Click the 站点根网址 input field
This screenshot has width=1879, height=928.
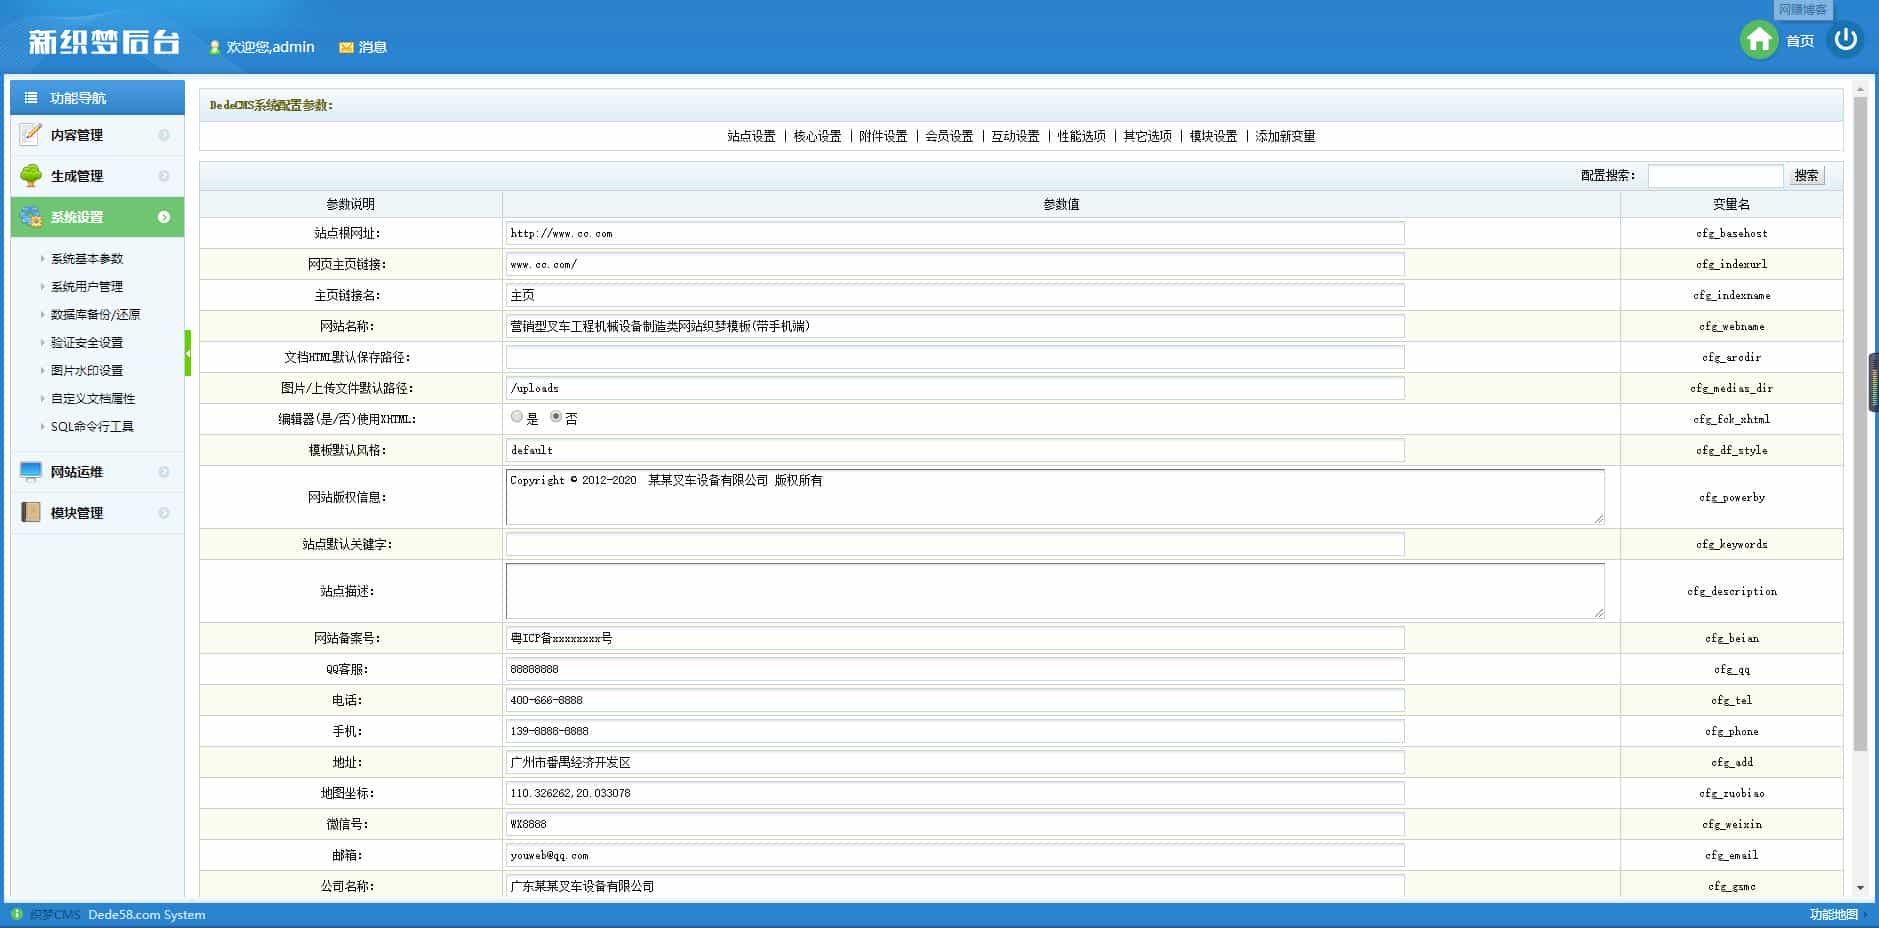[x=955, y=233]
